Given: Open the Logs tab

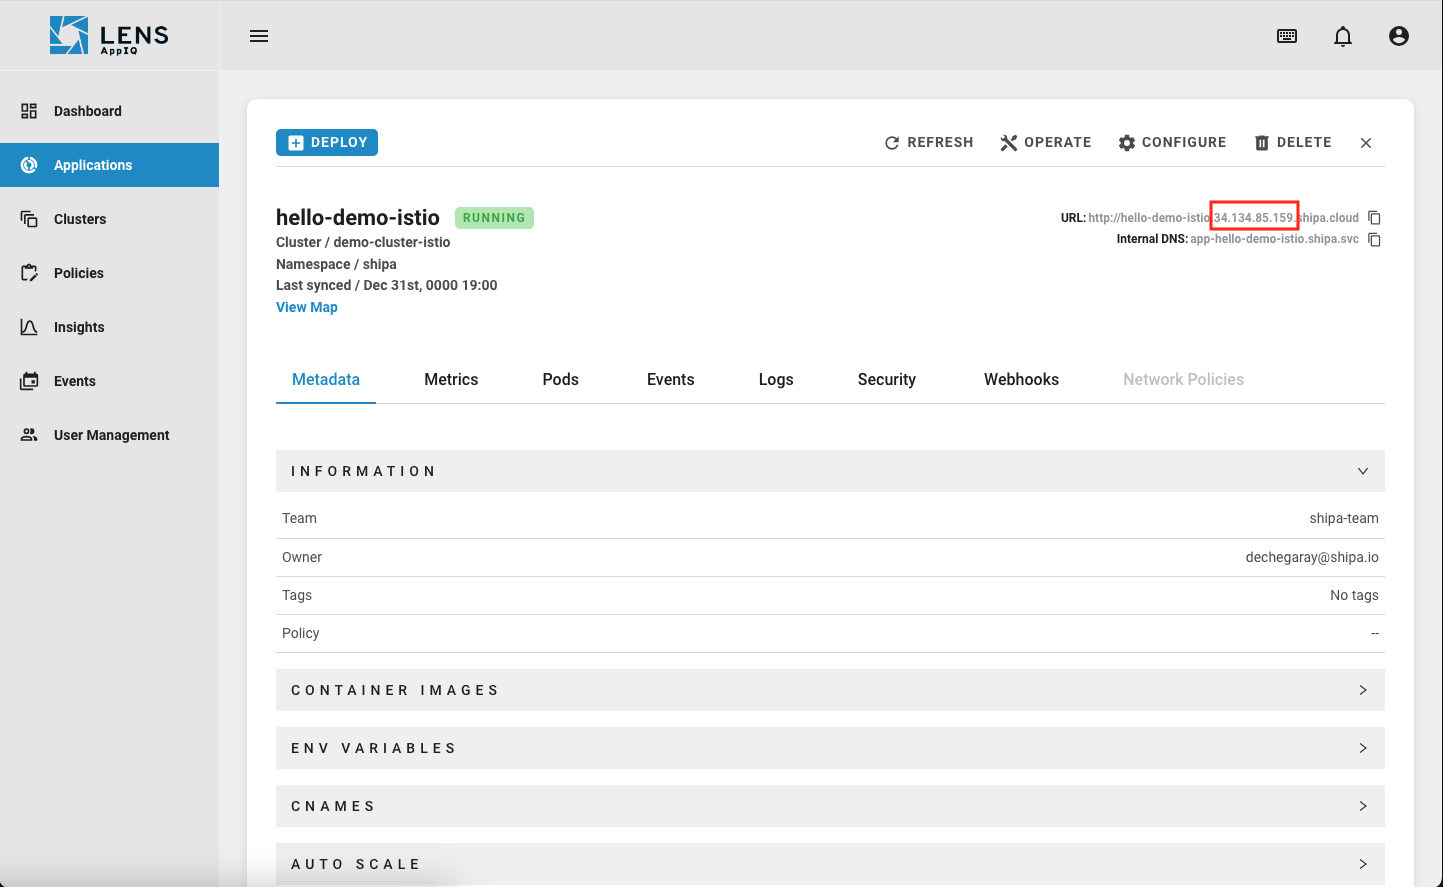Looking at the screenshot, I should pos(776,379).
